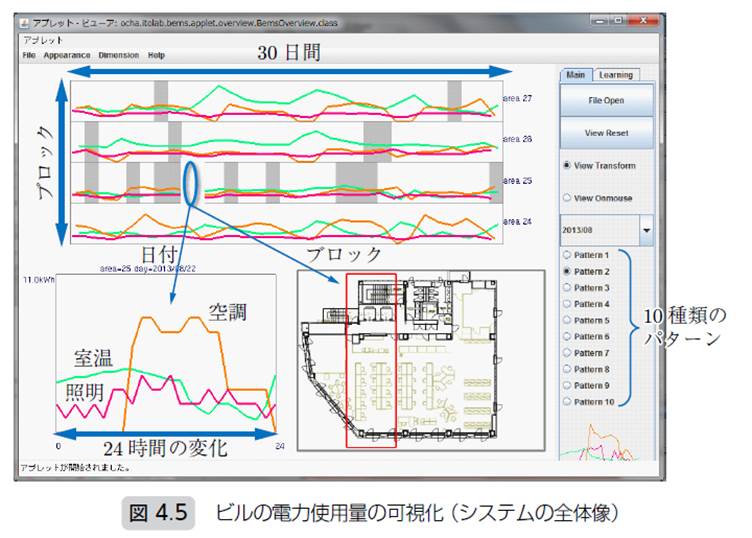Select the Pattern 10 radio button

(567, 402)
